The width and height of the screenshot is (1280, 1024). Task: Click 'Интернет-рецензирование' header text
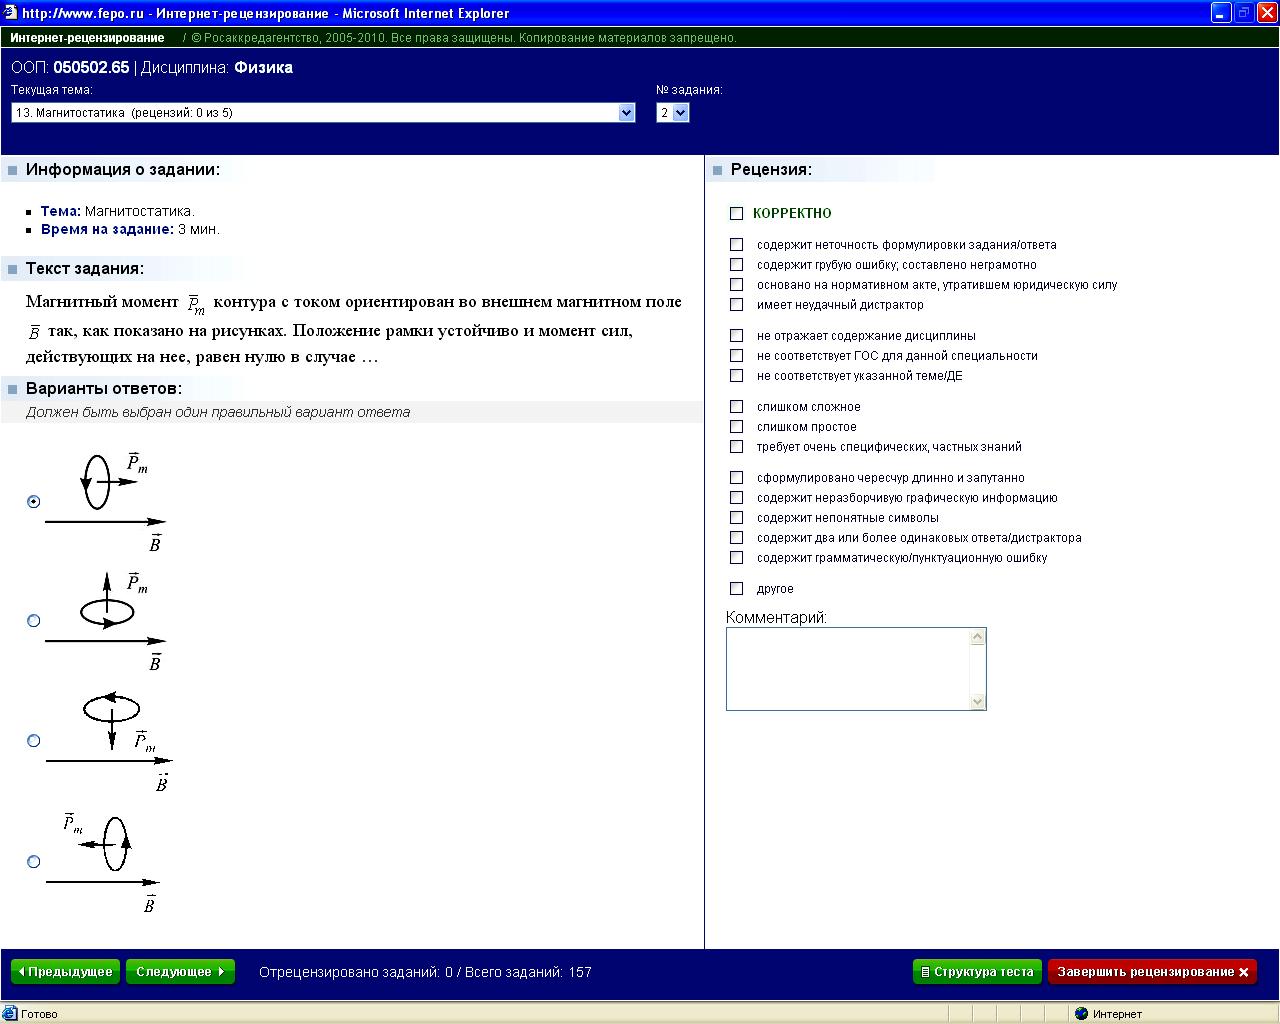(87, 38)
